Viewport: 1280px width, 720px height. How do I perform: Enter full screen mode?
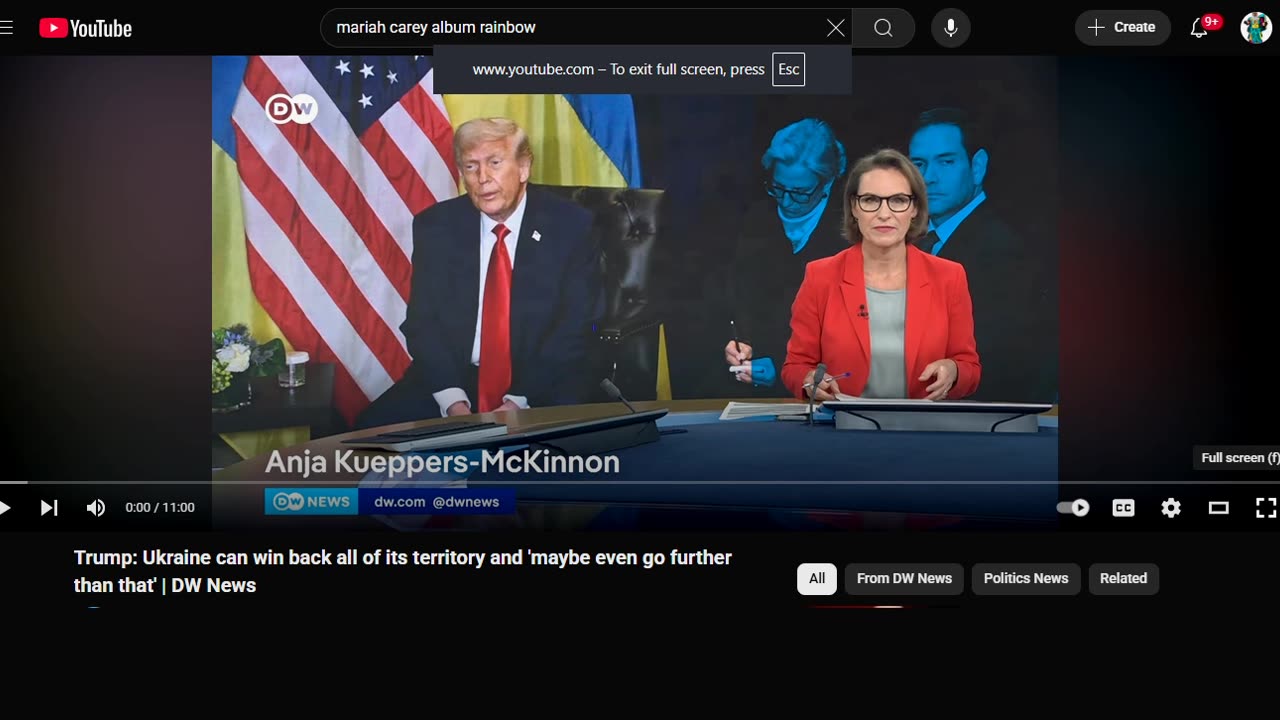1266,508
